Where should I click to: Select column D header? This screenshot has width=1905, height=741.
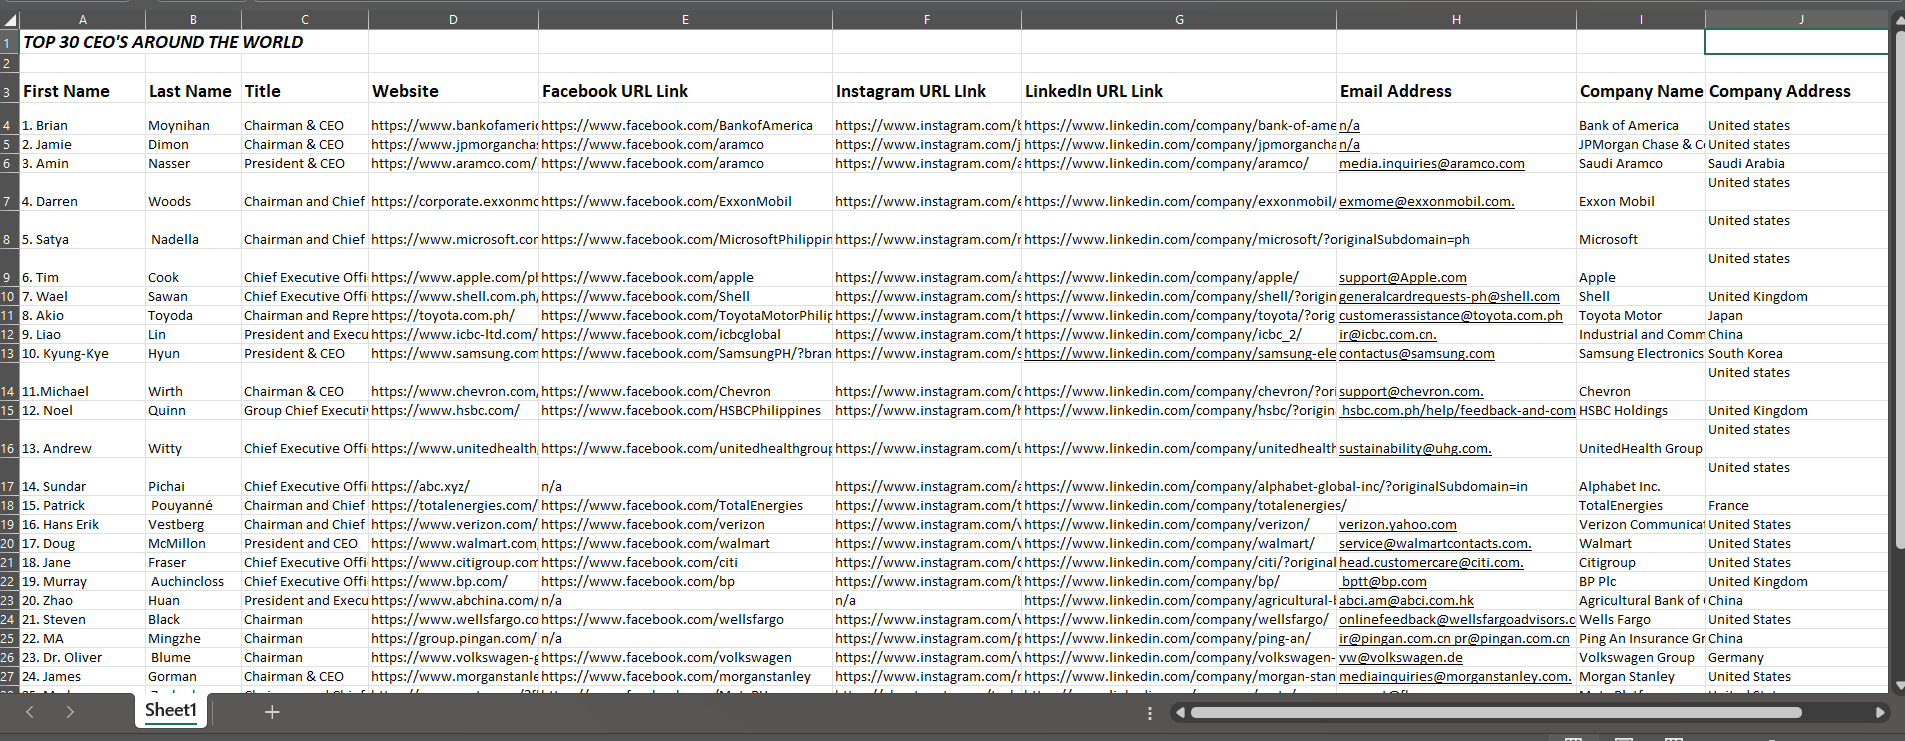pyautogui.click(x=453, y=19)
